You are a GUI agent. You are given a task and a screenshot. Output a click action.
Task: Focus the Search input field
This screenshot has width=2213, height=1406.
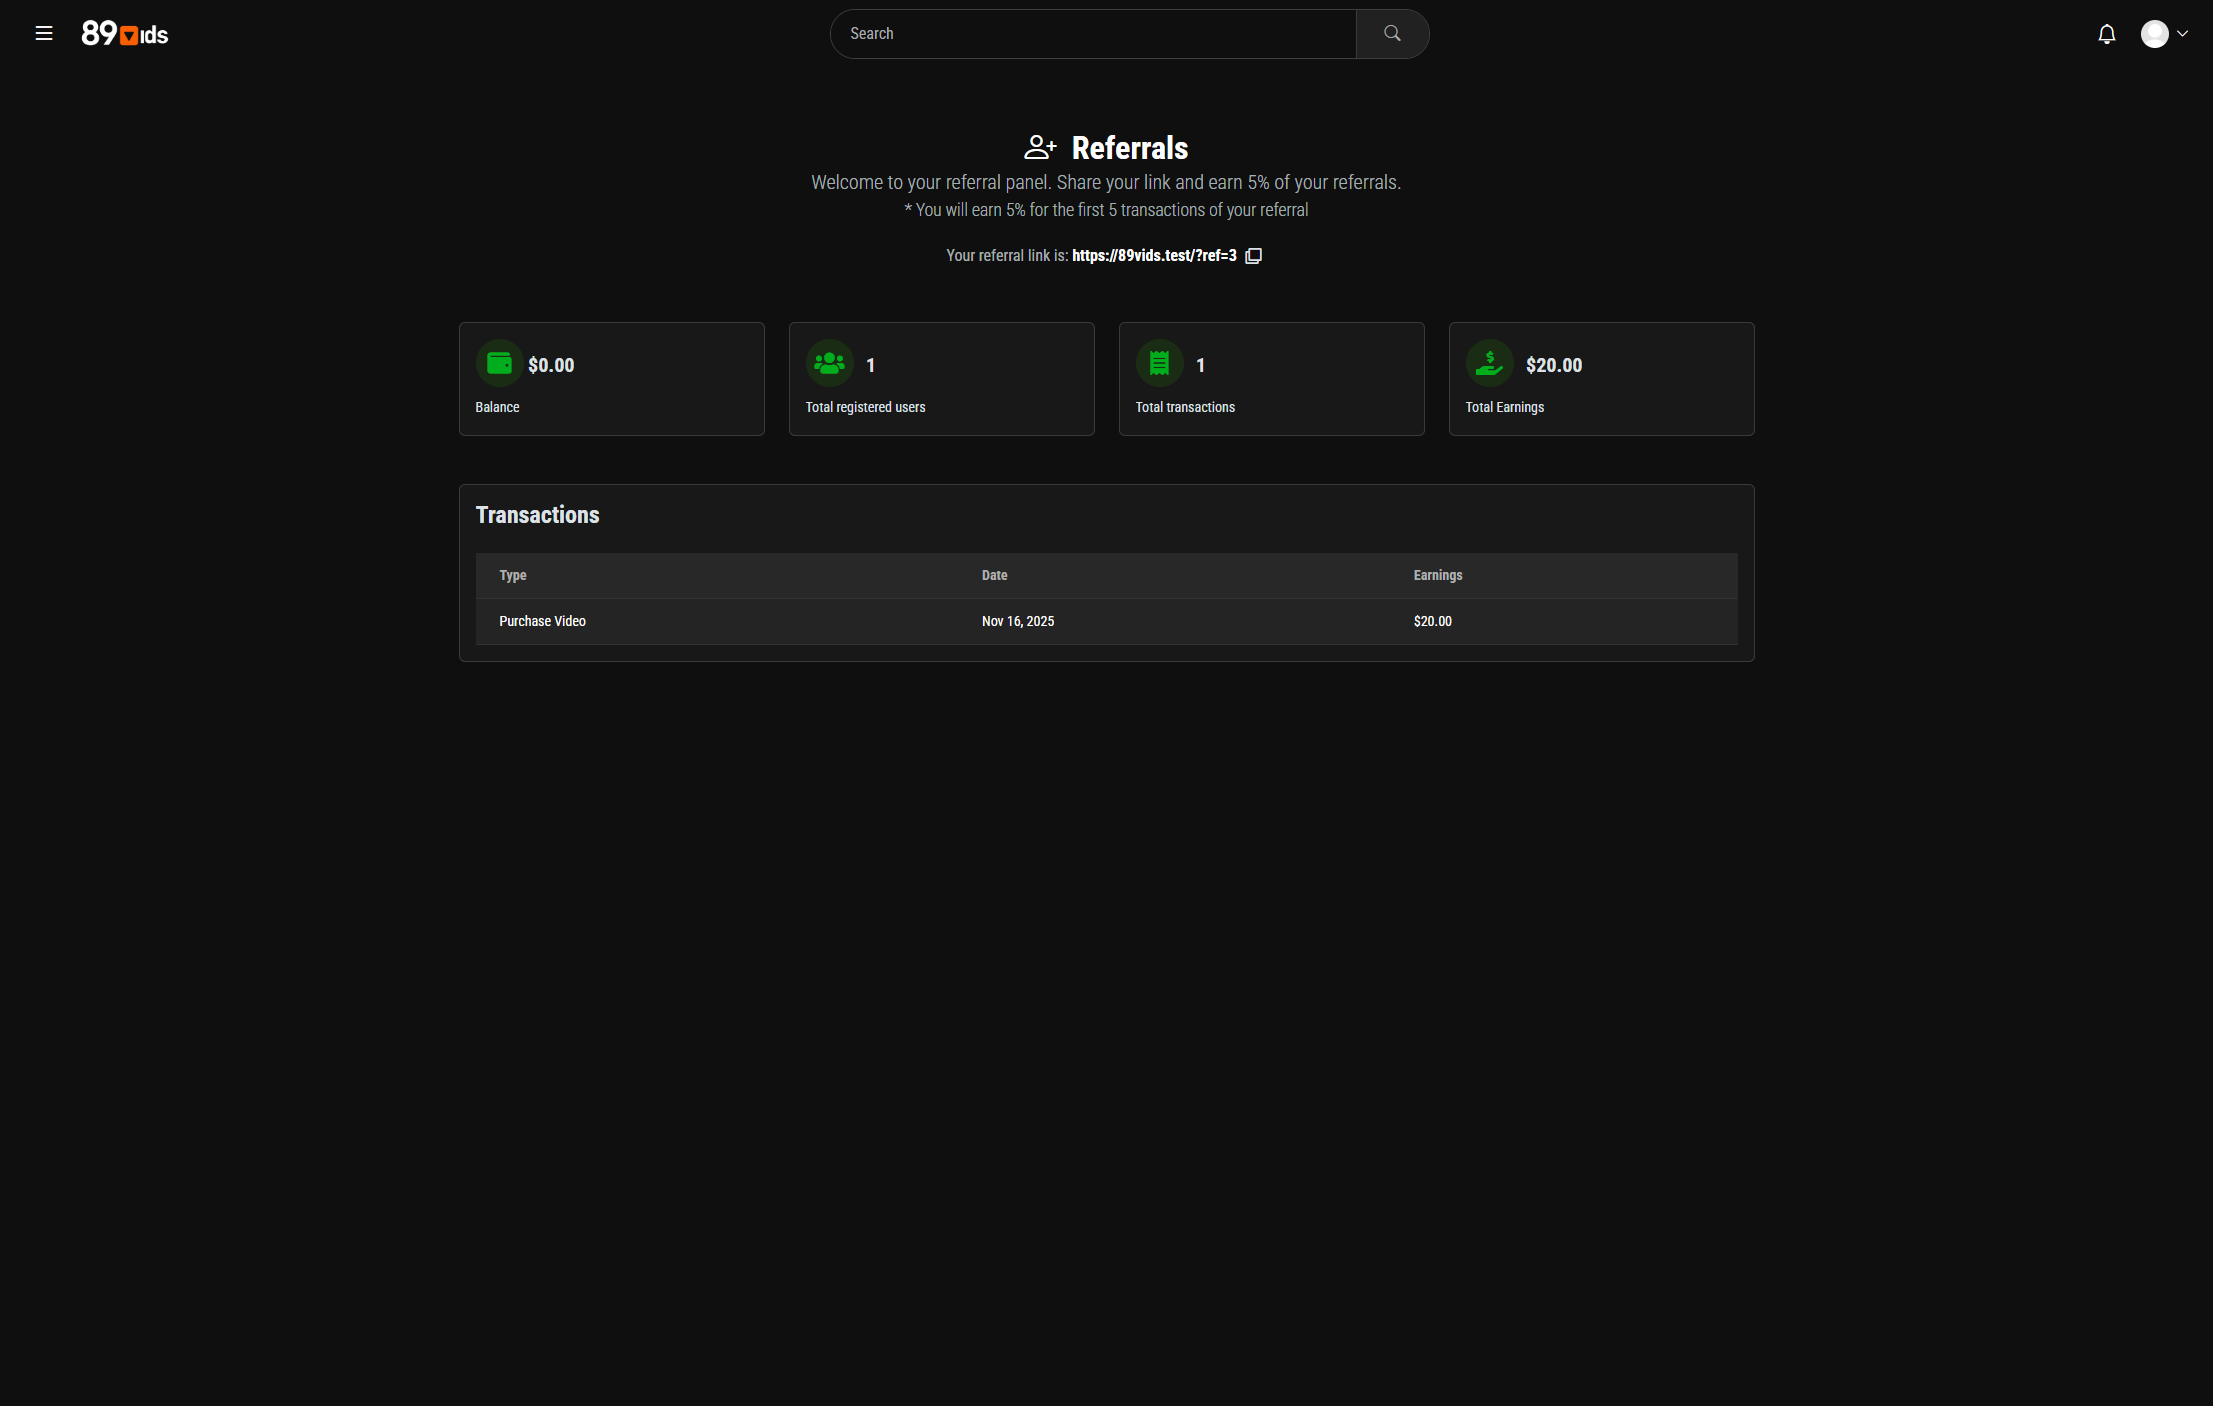coord(1095,34)
